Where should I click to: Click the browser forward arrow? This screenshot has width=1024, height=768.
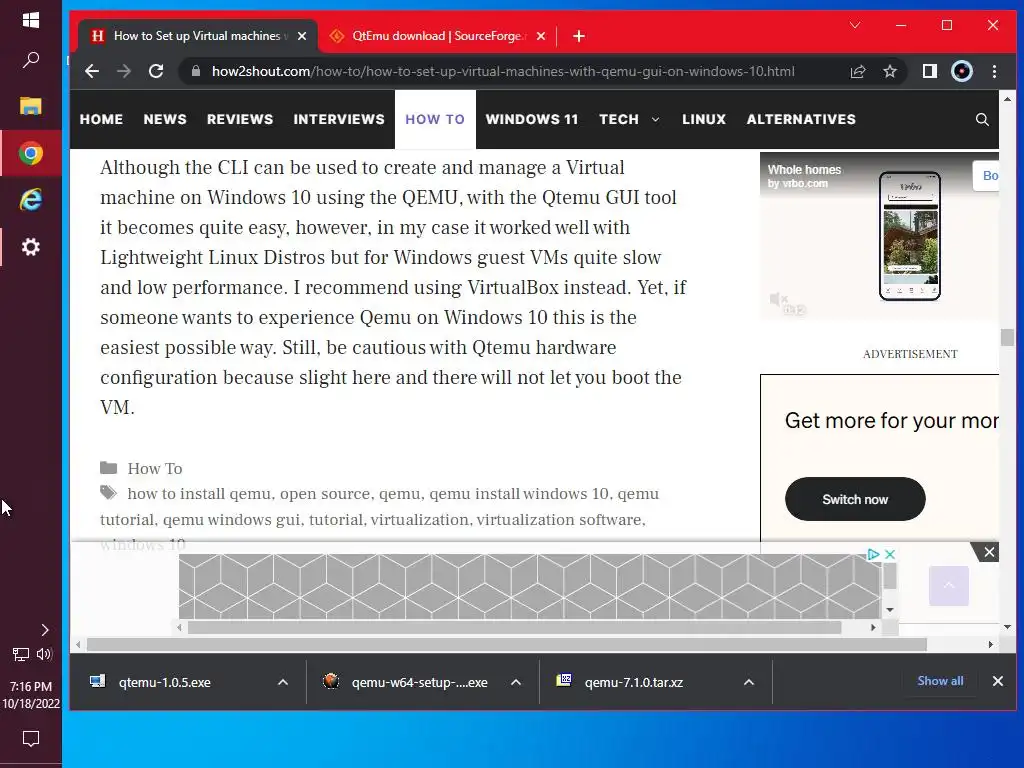coord(123,71)
